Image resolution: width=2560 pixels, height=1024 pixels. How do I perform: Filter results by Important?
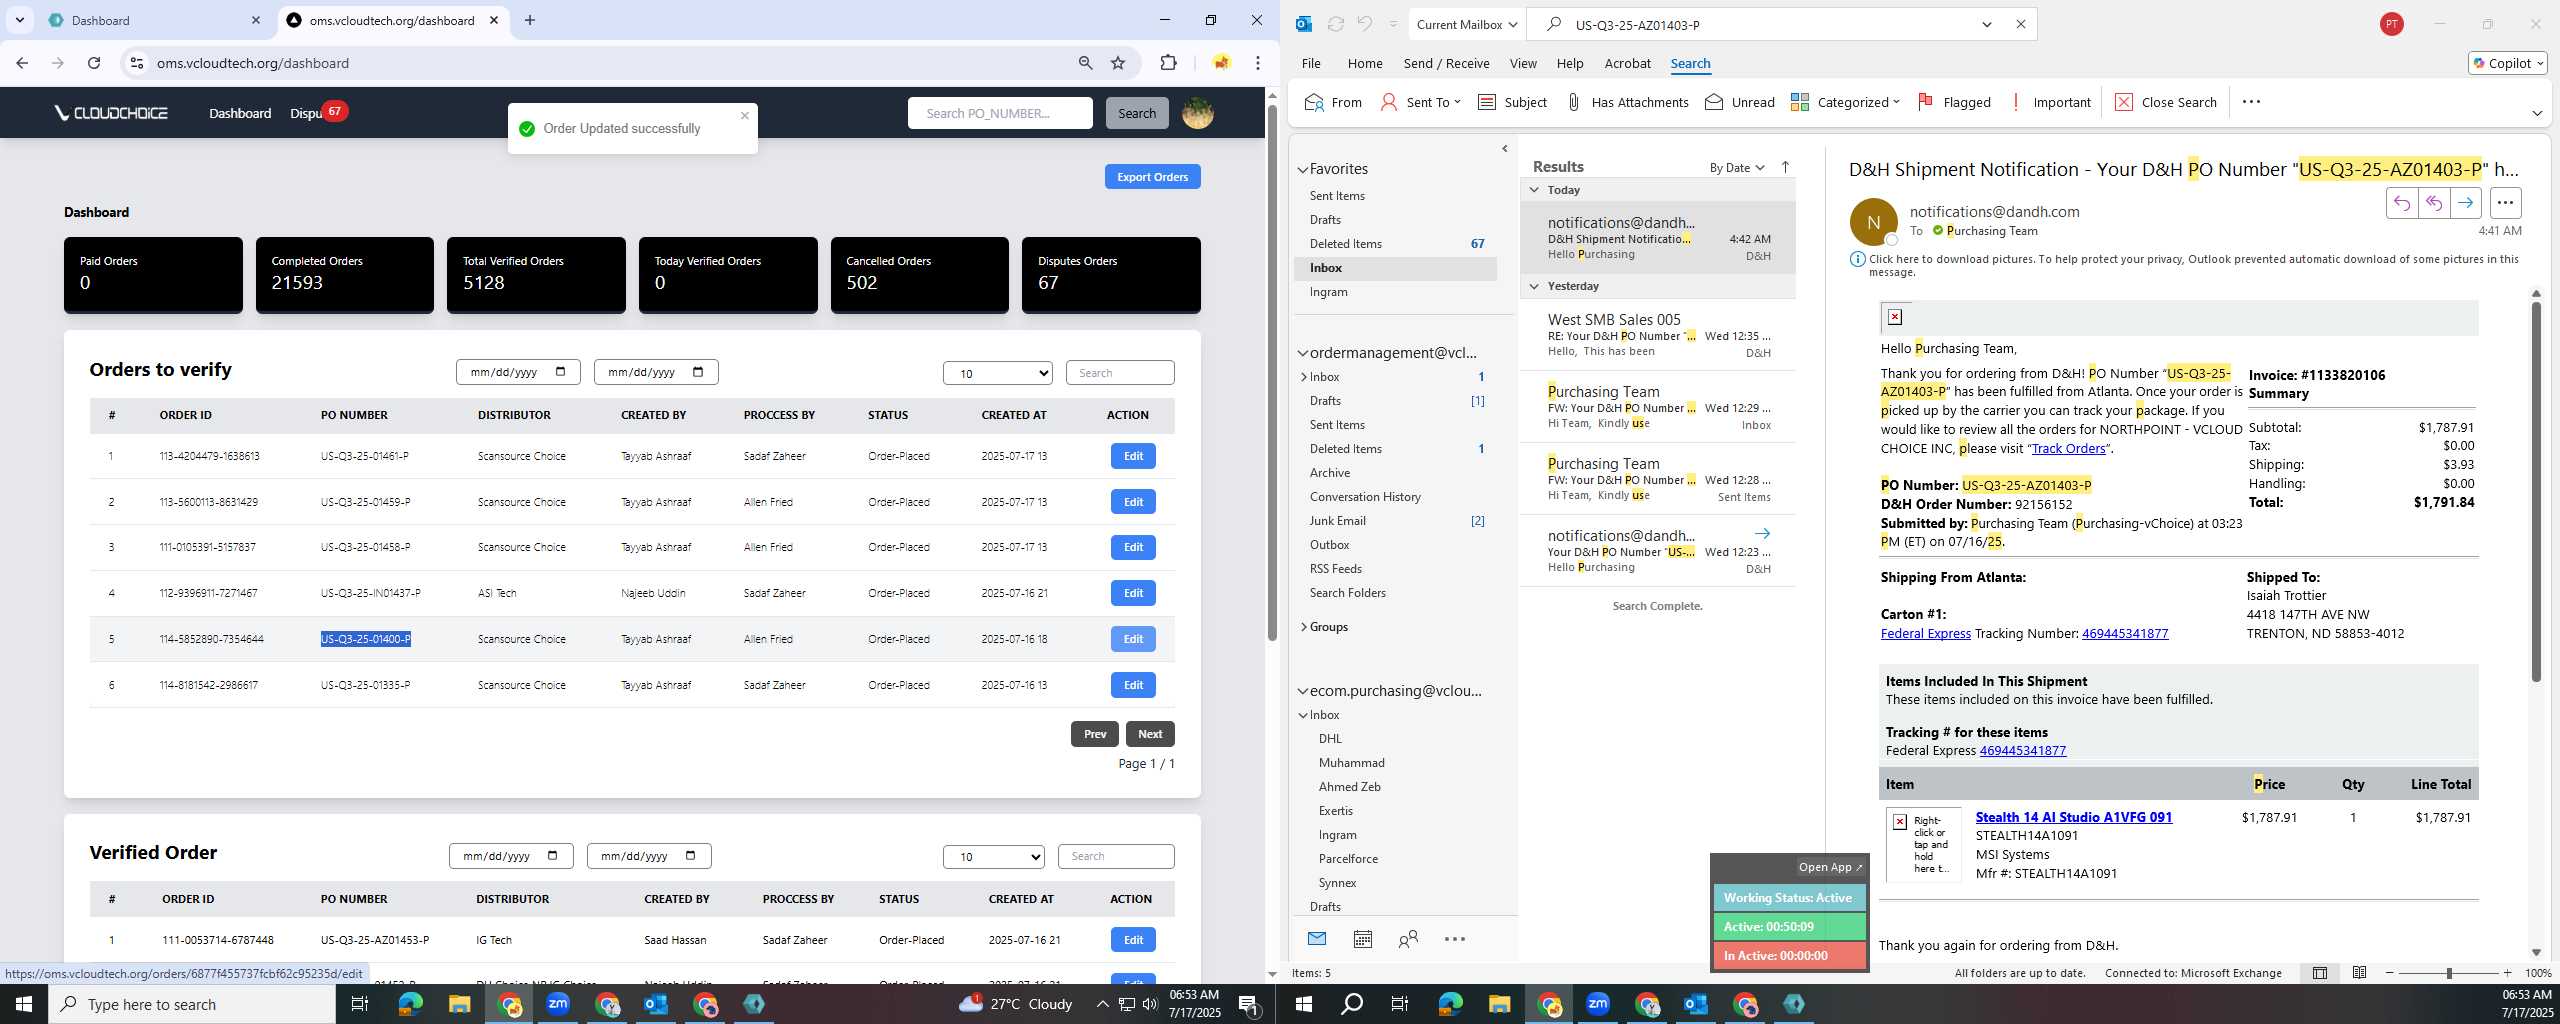[2049, 102]
